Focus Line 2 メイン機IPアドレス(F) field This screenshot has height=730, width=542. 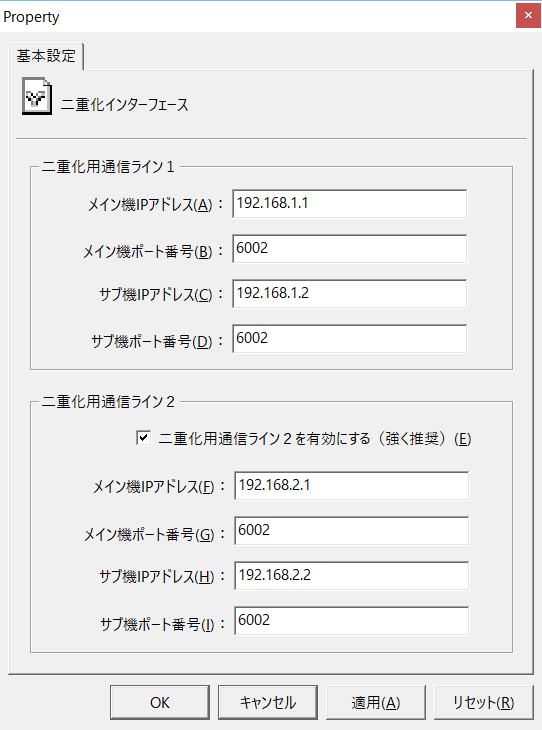pos(352,486)
